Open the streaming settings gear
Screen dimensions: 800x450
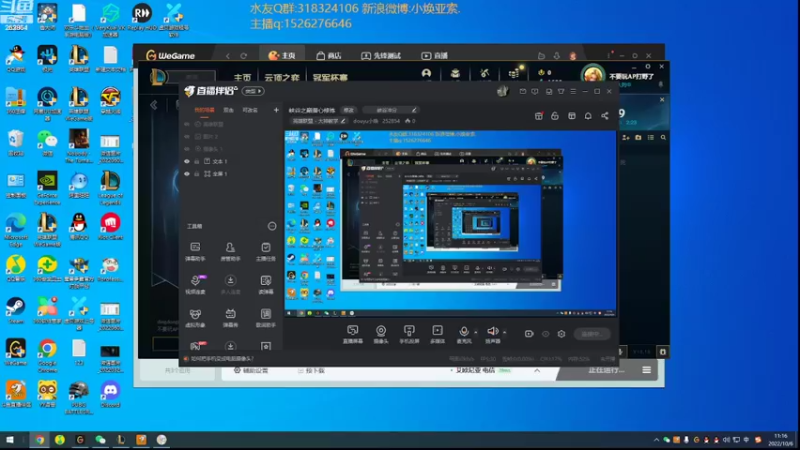tap(561, 334)
